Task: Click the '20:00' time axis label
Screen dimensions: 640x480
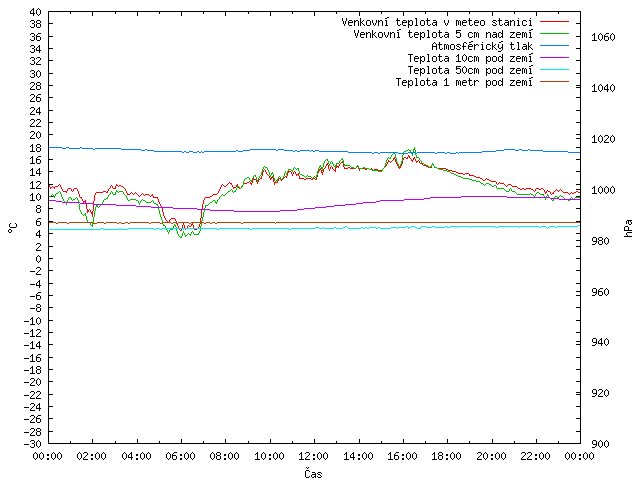Action: [x=491, y=456]
